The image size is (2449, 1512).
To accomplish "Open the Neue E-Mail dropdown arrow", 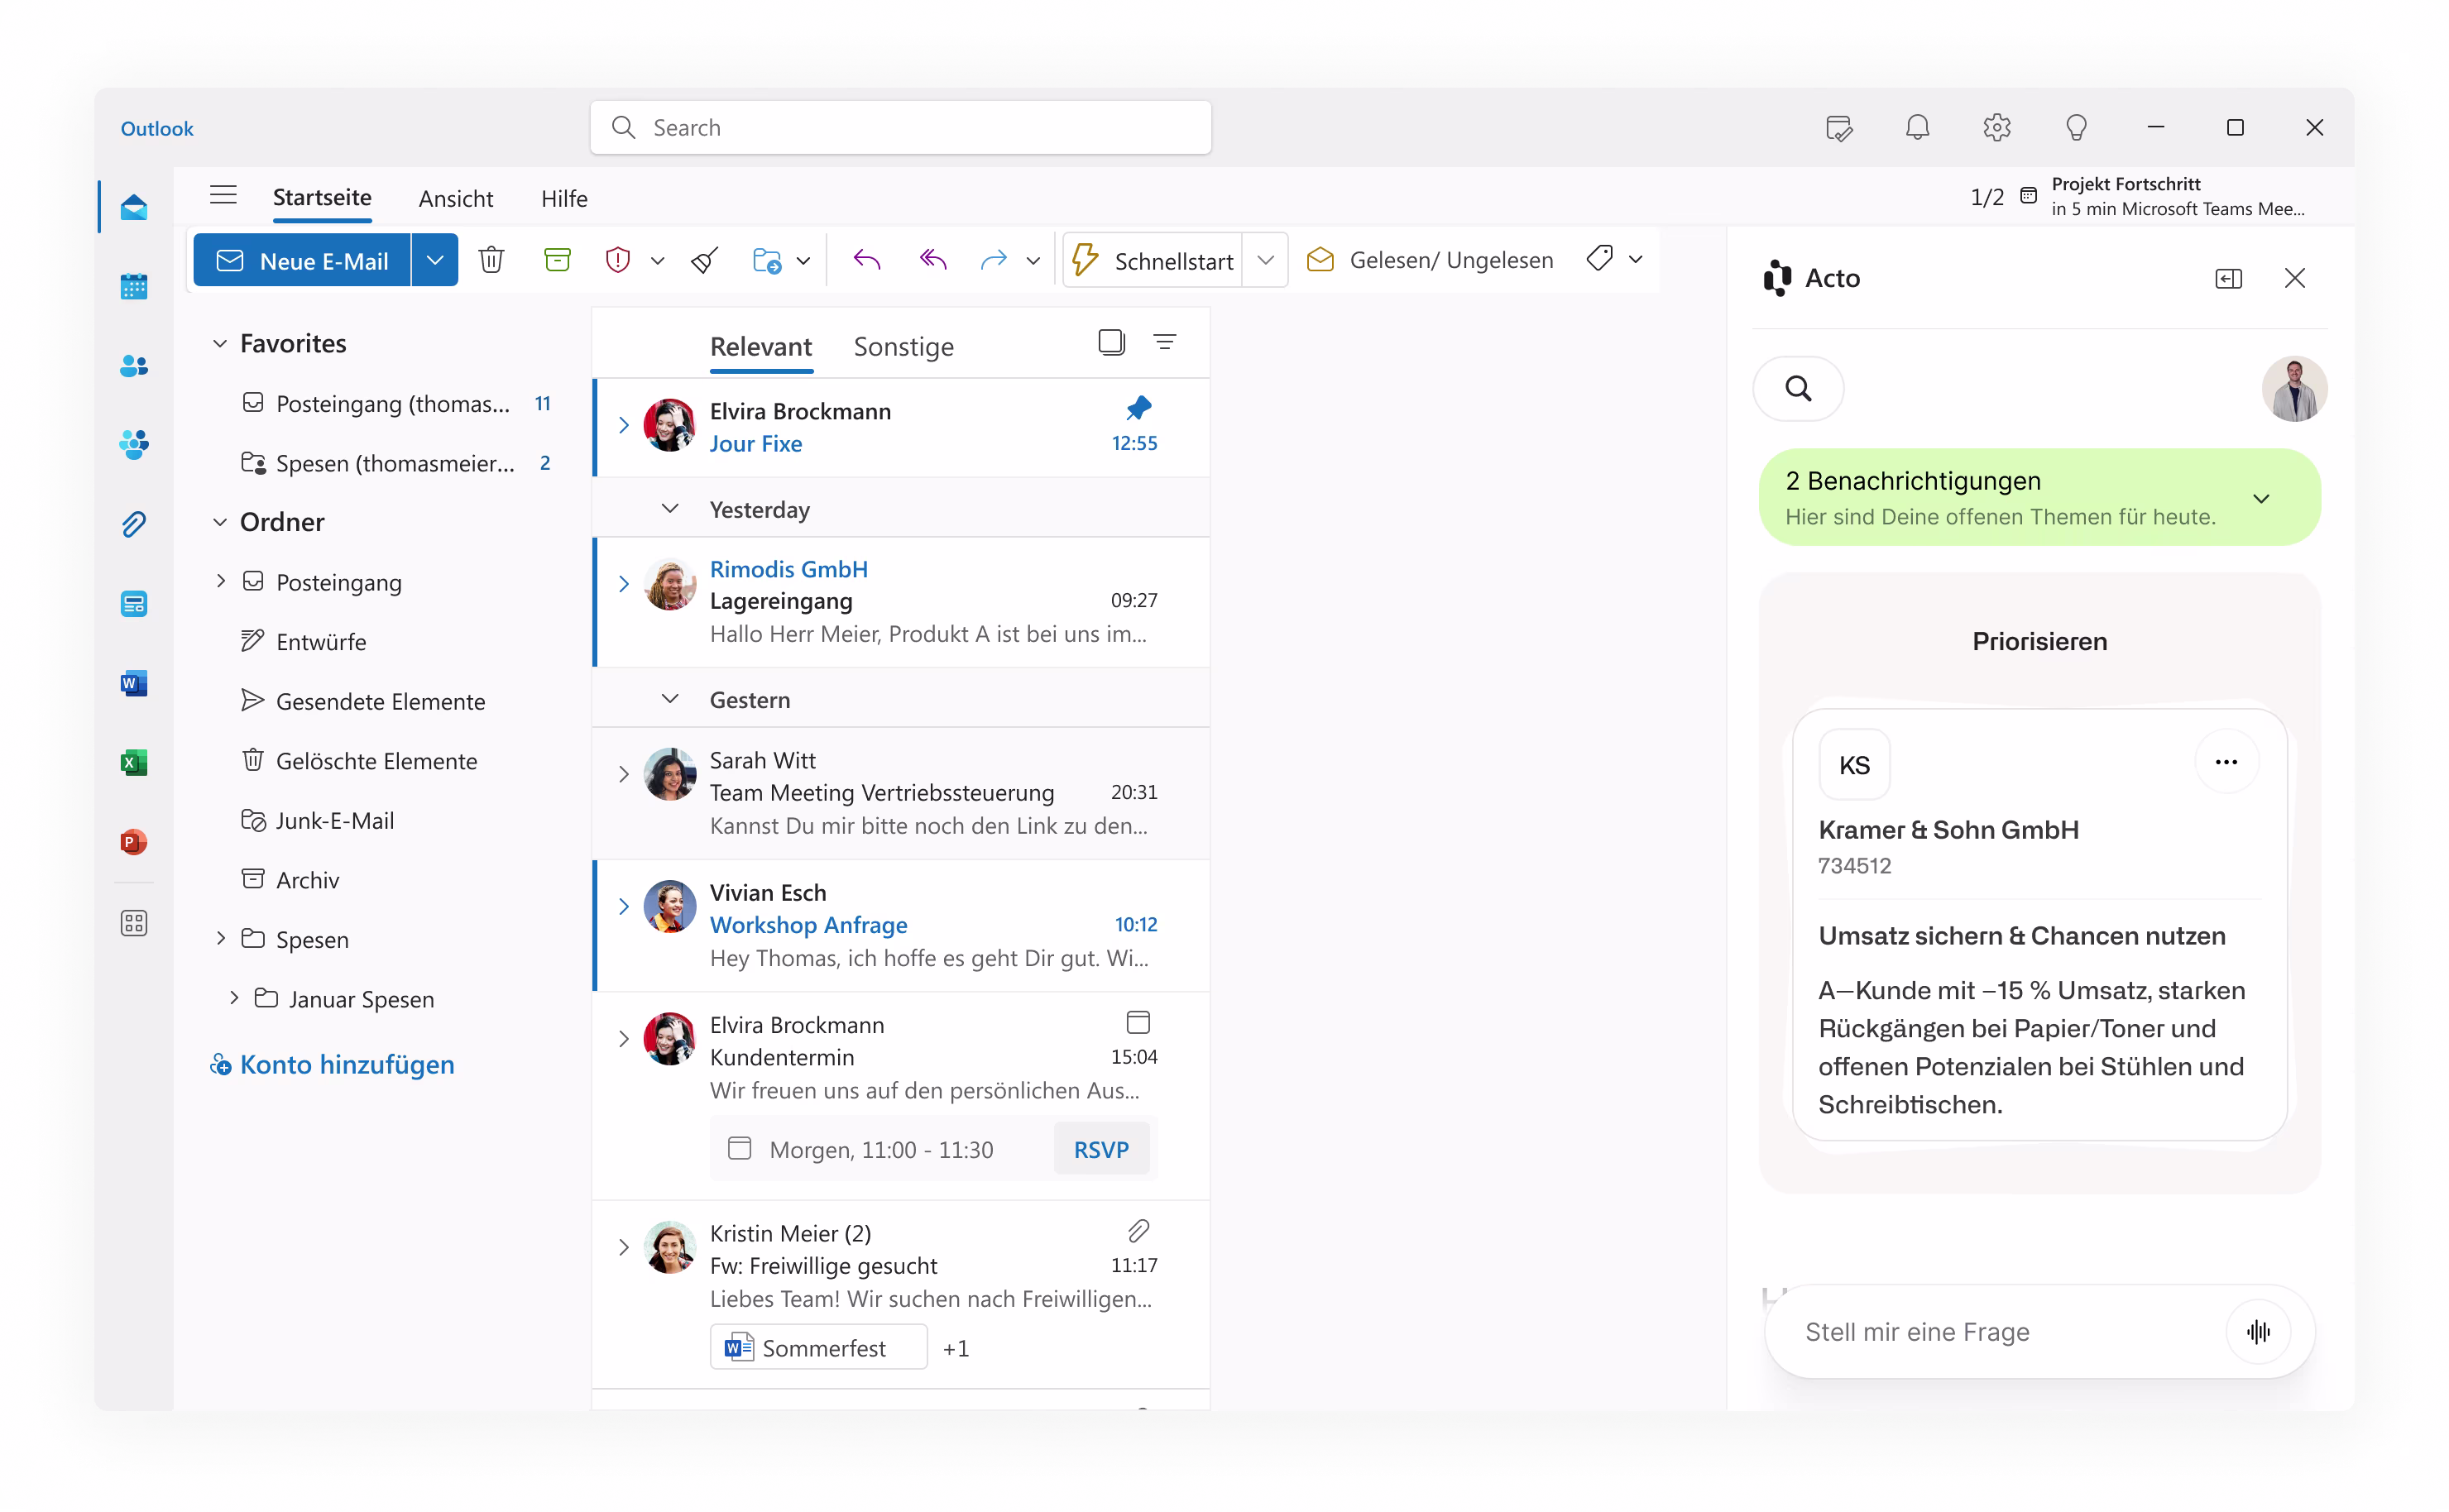I will point(435,260).
